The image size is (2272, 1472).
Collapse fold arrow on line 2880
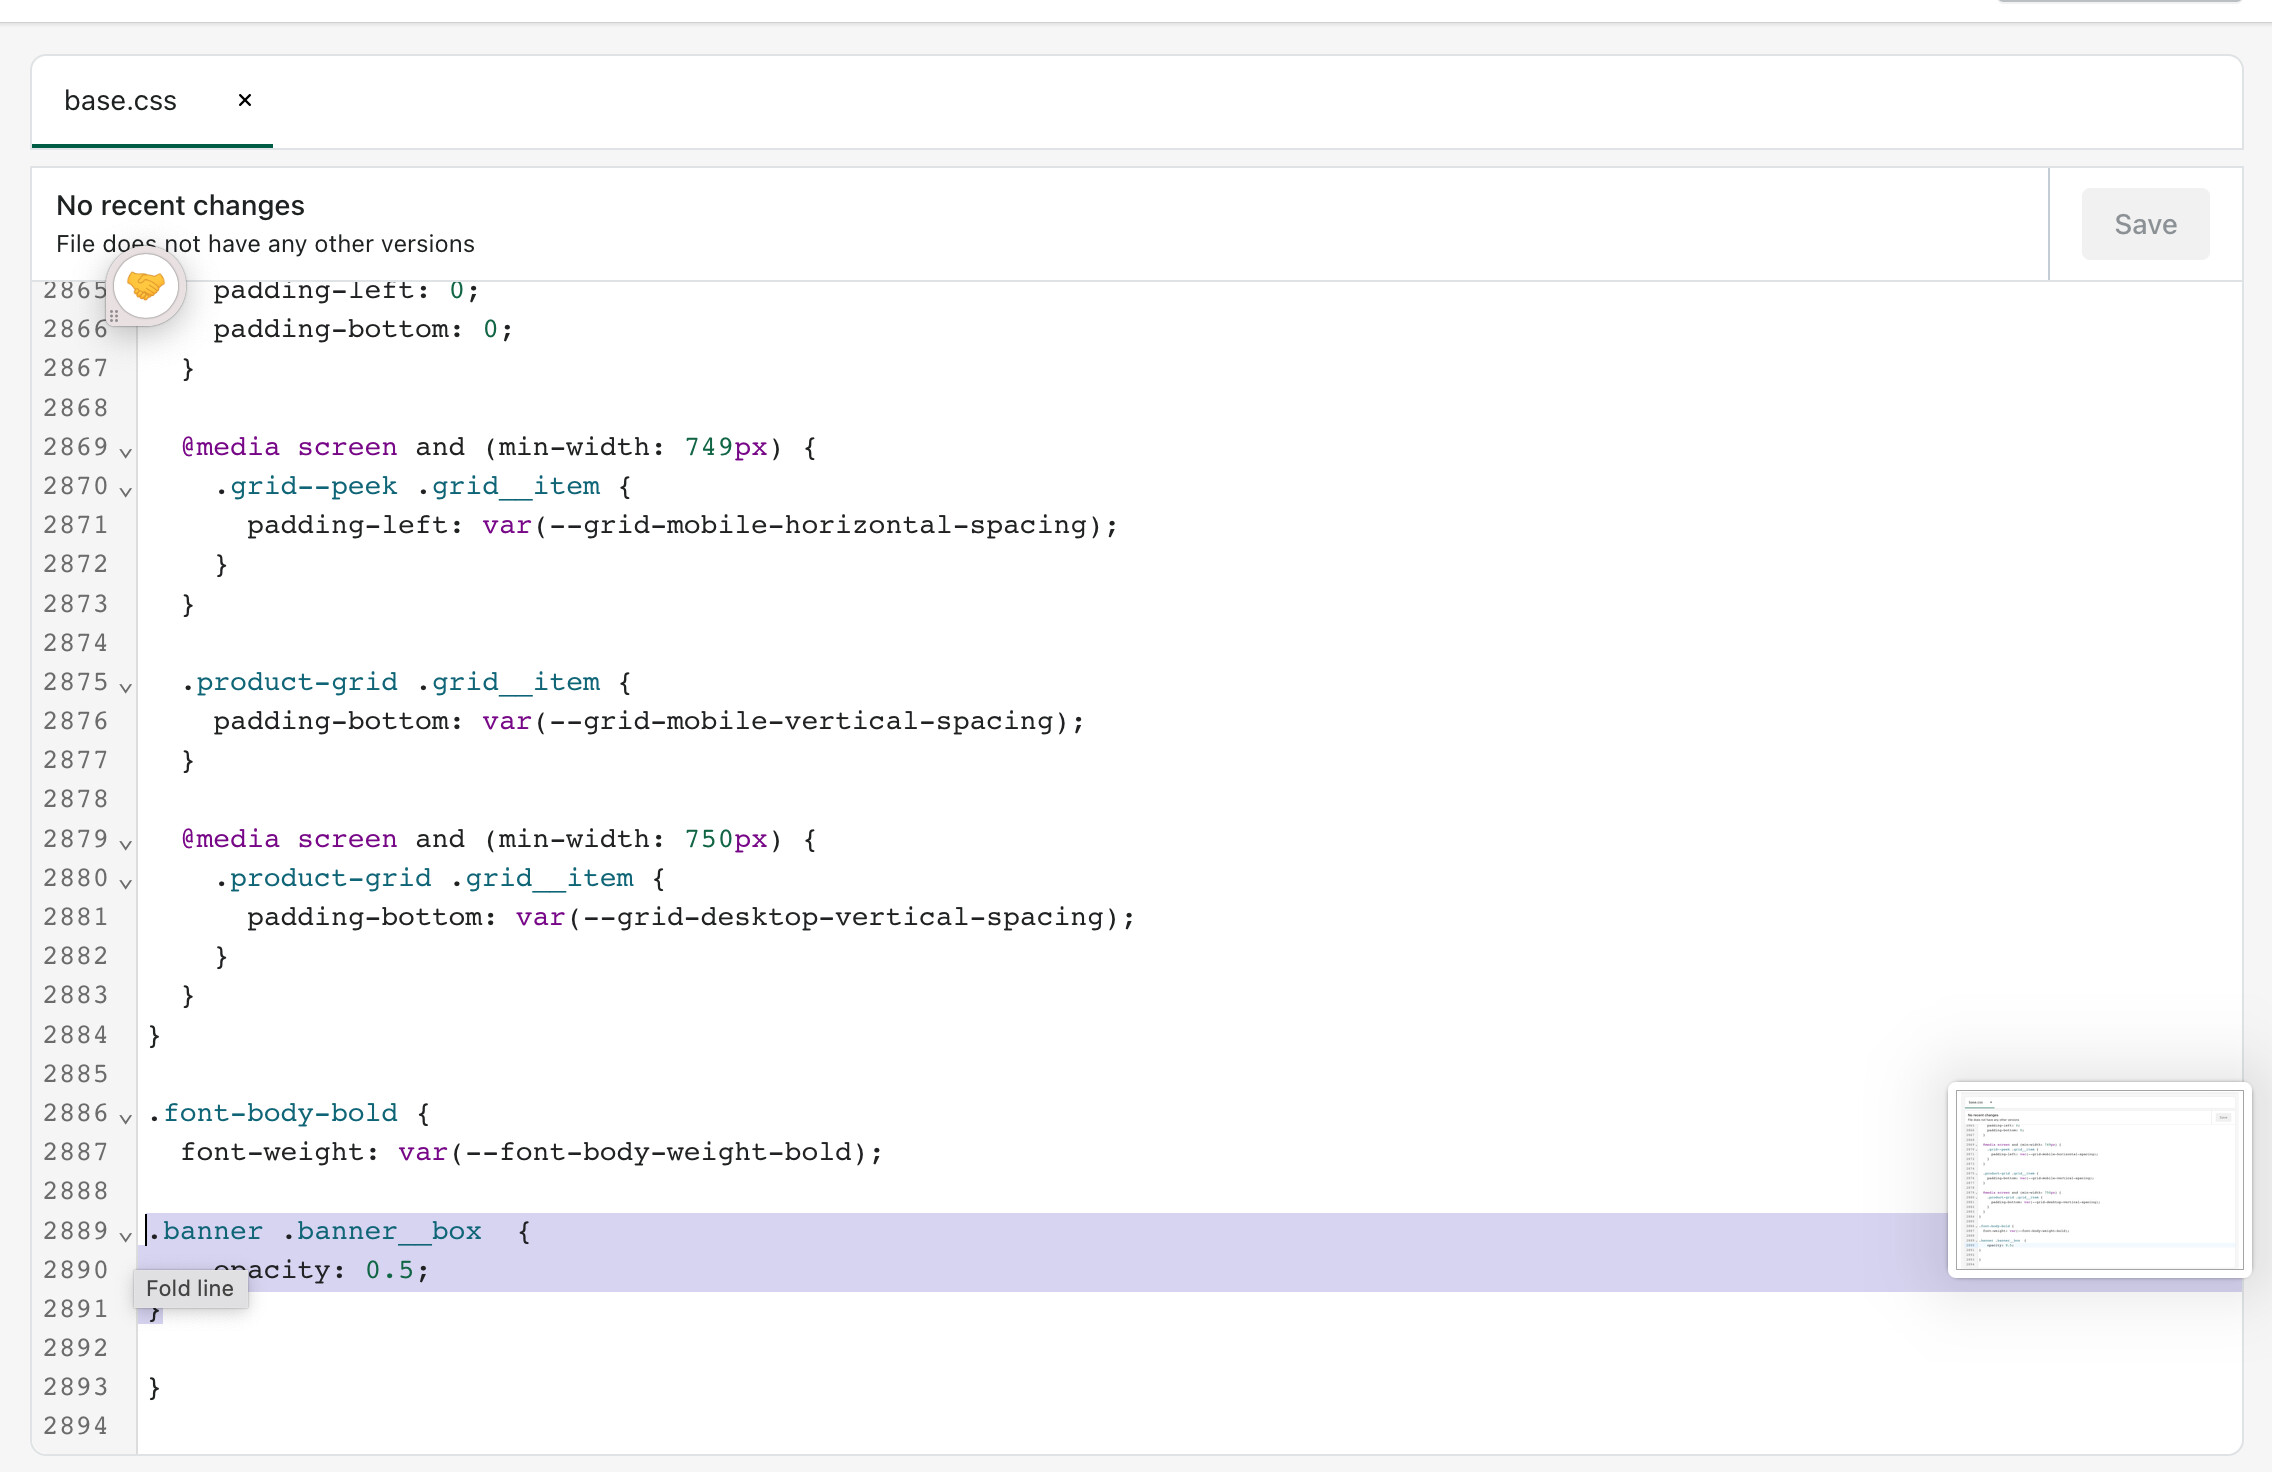tap(126, 883)
